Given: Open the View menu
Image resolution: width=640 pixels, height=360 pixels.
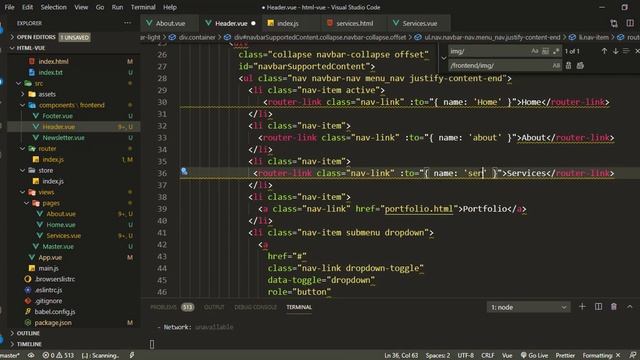Looking at the screenshot, I should pos(81,7).
